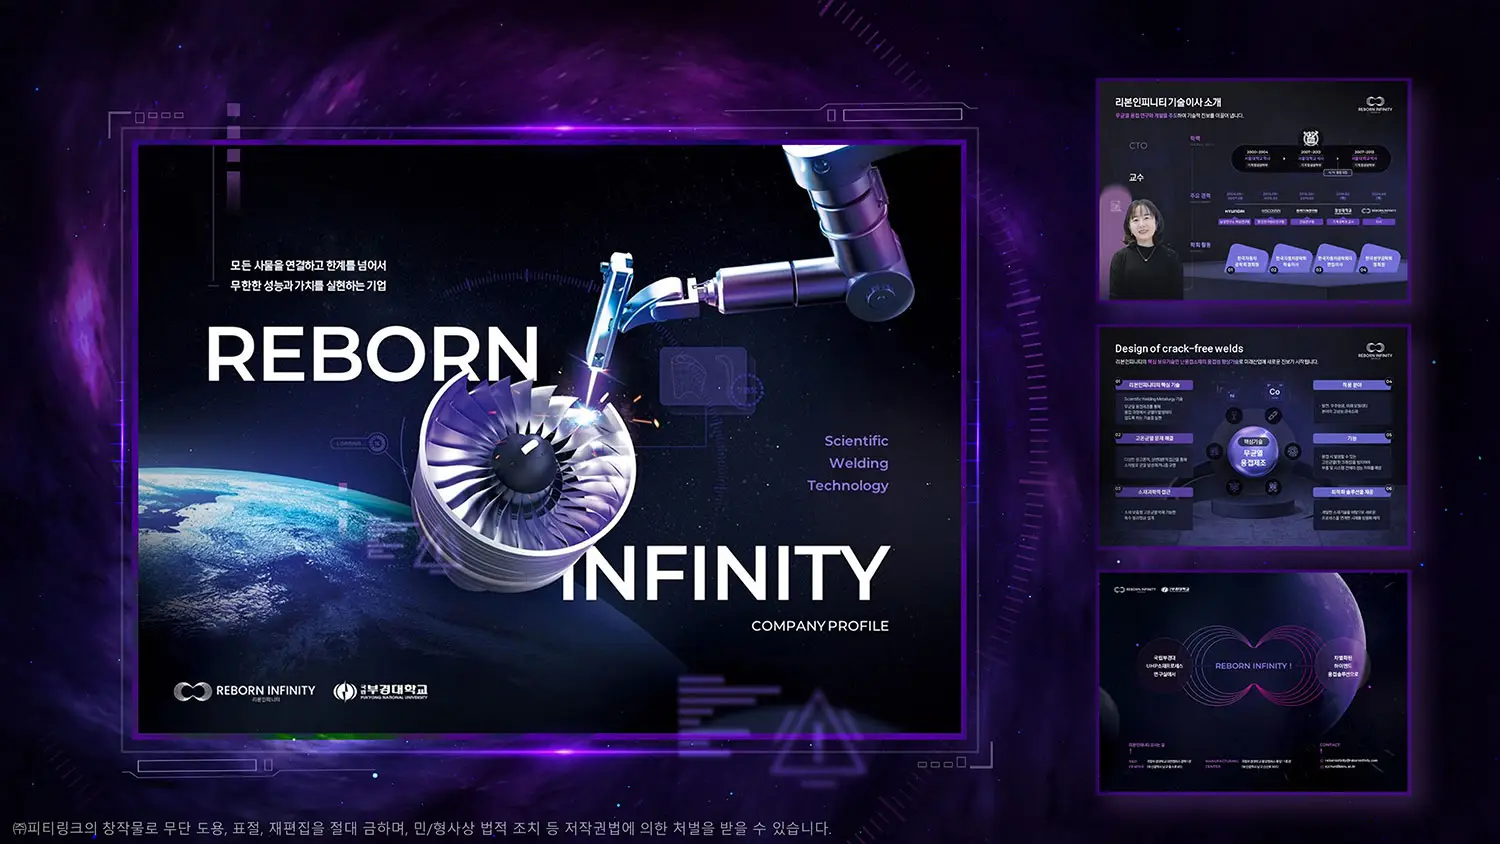Click the '교수' label on first thumbnail
This screenshot has width=1500, height=844.
(1136, 177)
